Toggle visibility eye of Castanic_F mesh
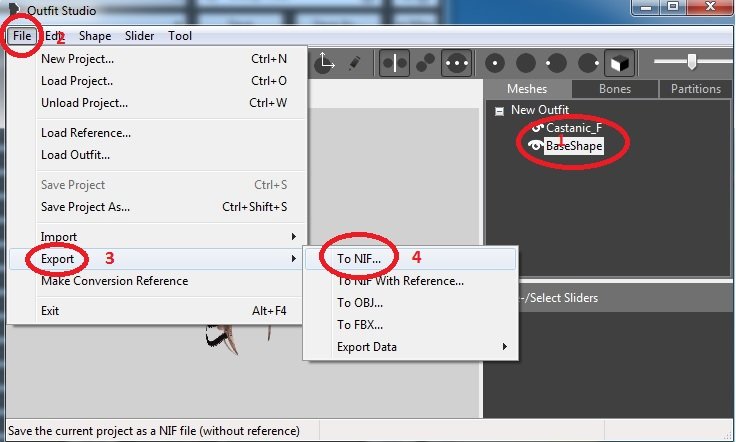 tap(536, 128)
